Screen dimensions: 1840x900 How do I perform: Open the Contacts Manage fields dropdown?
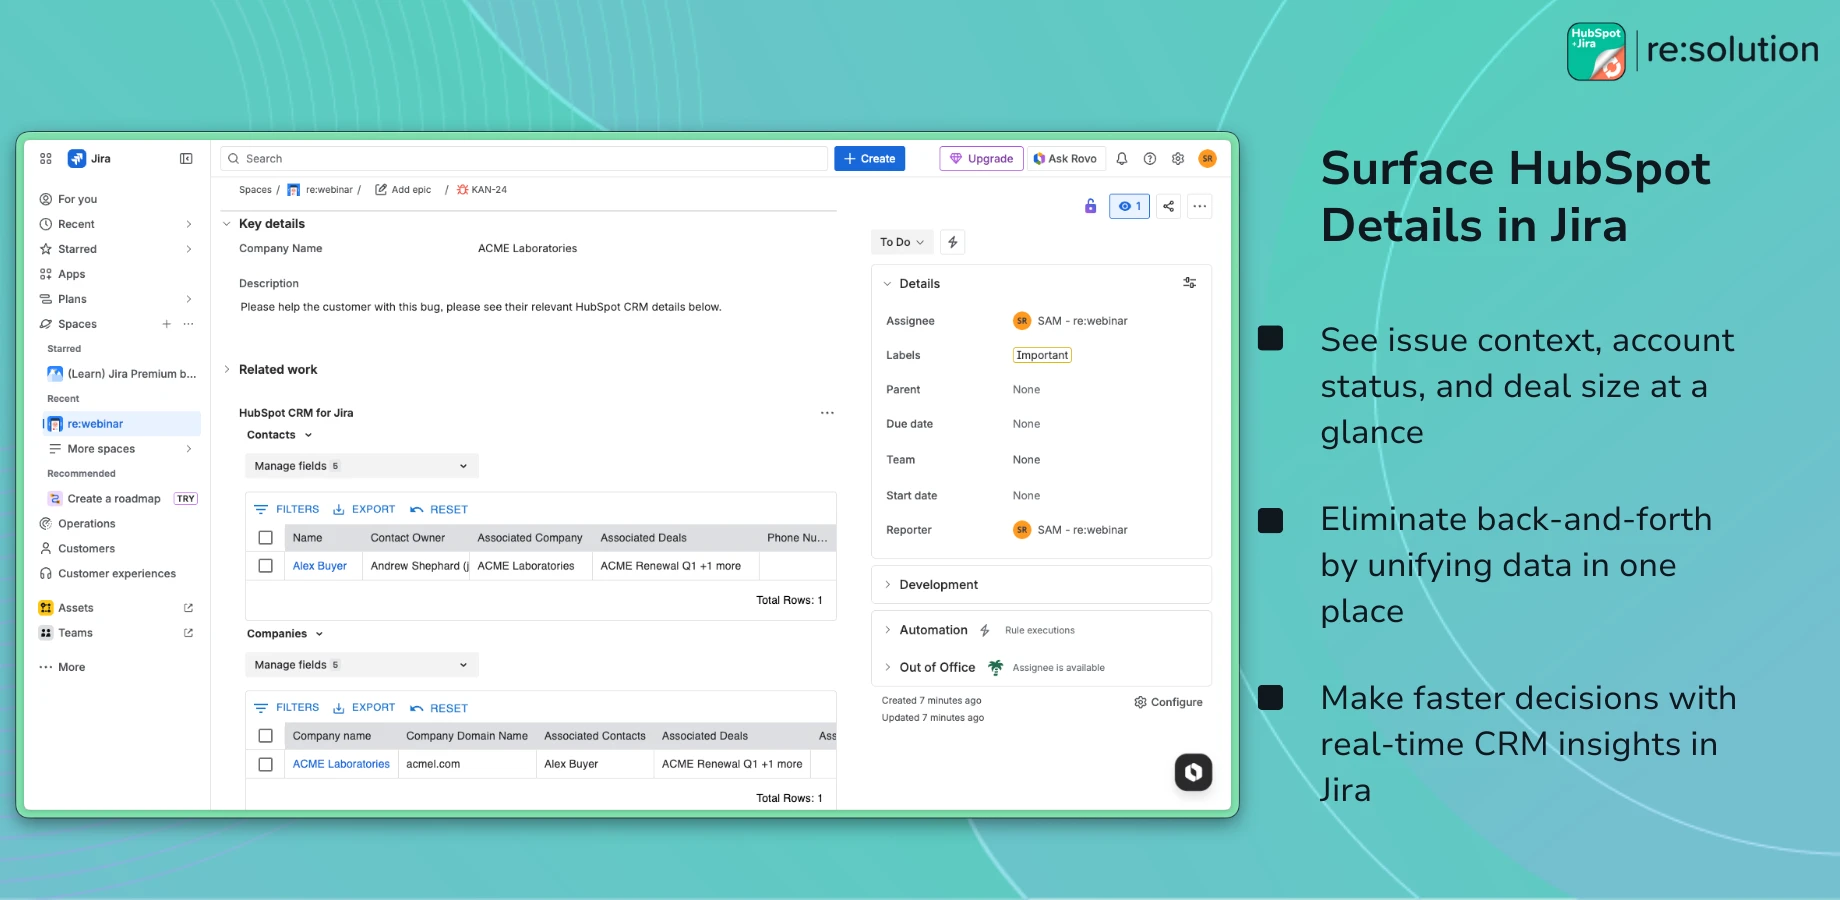[x=361, y=466]
